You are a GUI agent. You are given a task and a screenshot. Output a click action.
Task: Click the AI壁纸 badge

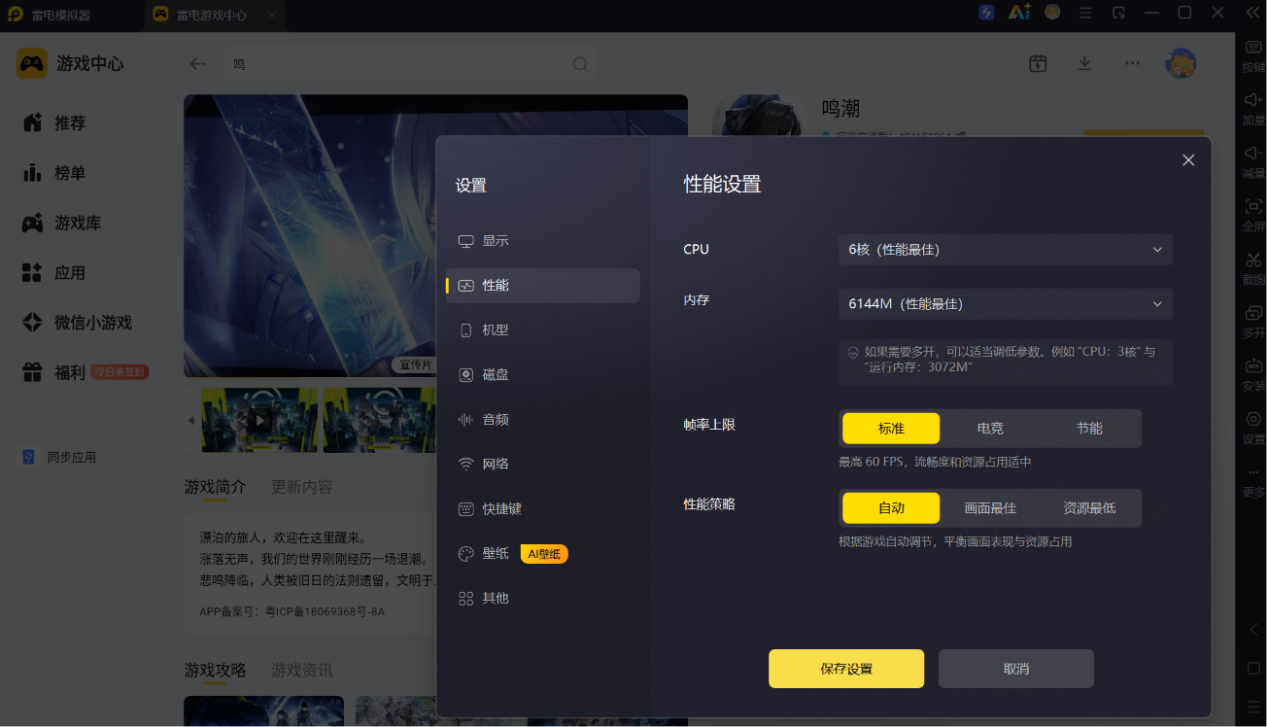pos(544,554)
